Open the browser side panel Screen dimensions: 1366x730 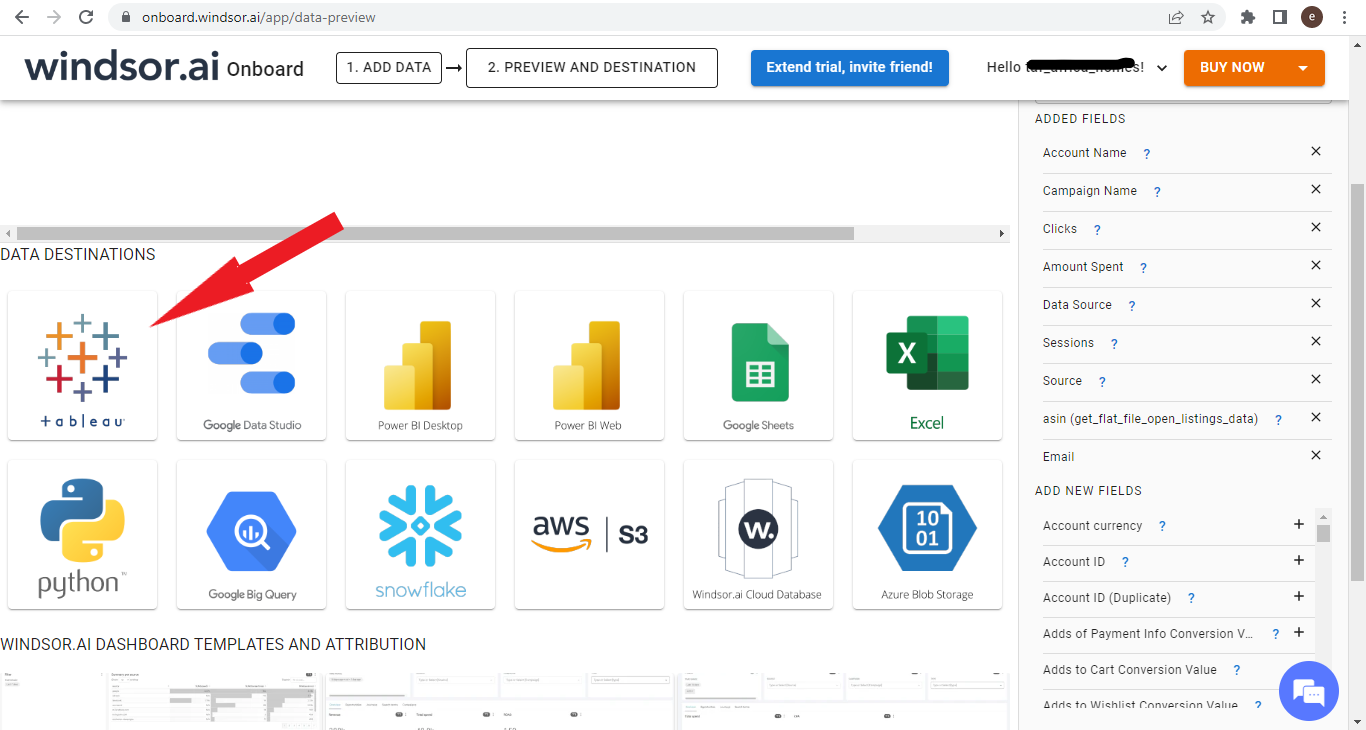pyautogui.click(x=1279, y=17)
